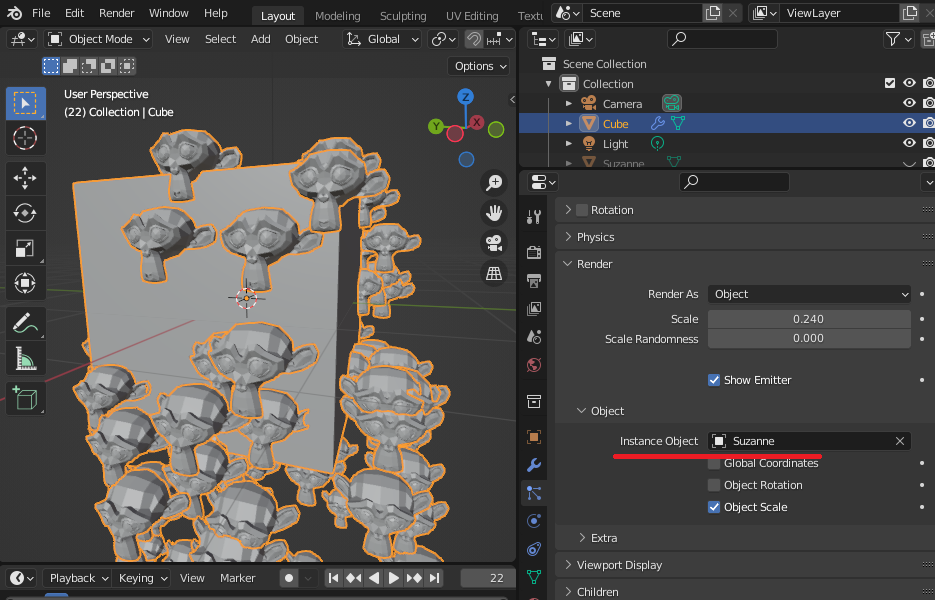This screenshot has width=935, height=600.
Task: Play the animation forward
Action: pos(394,578)
